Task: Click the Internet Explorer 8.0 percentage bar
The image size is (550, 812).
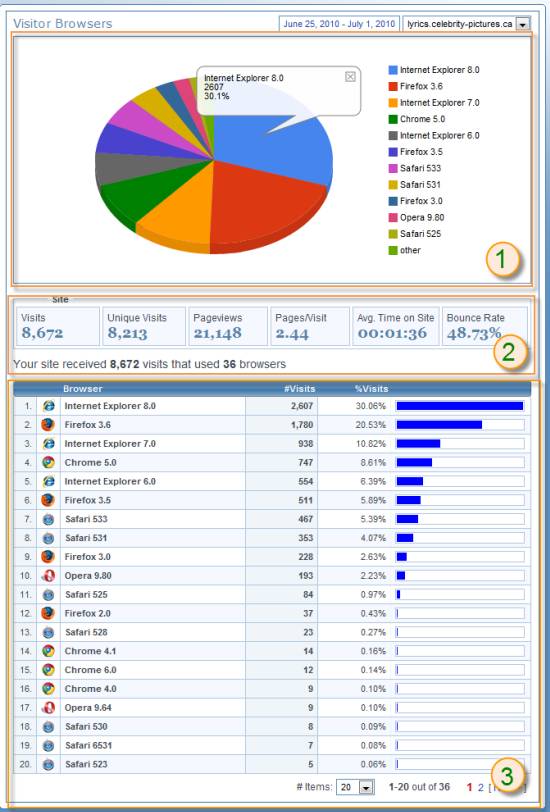Action: tap(460, 406)
